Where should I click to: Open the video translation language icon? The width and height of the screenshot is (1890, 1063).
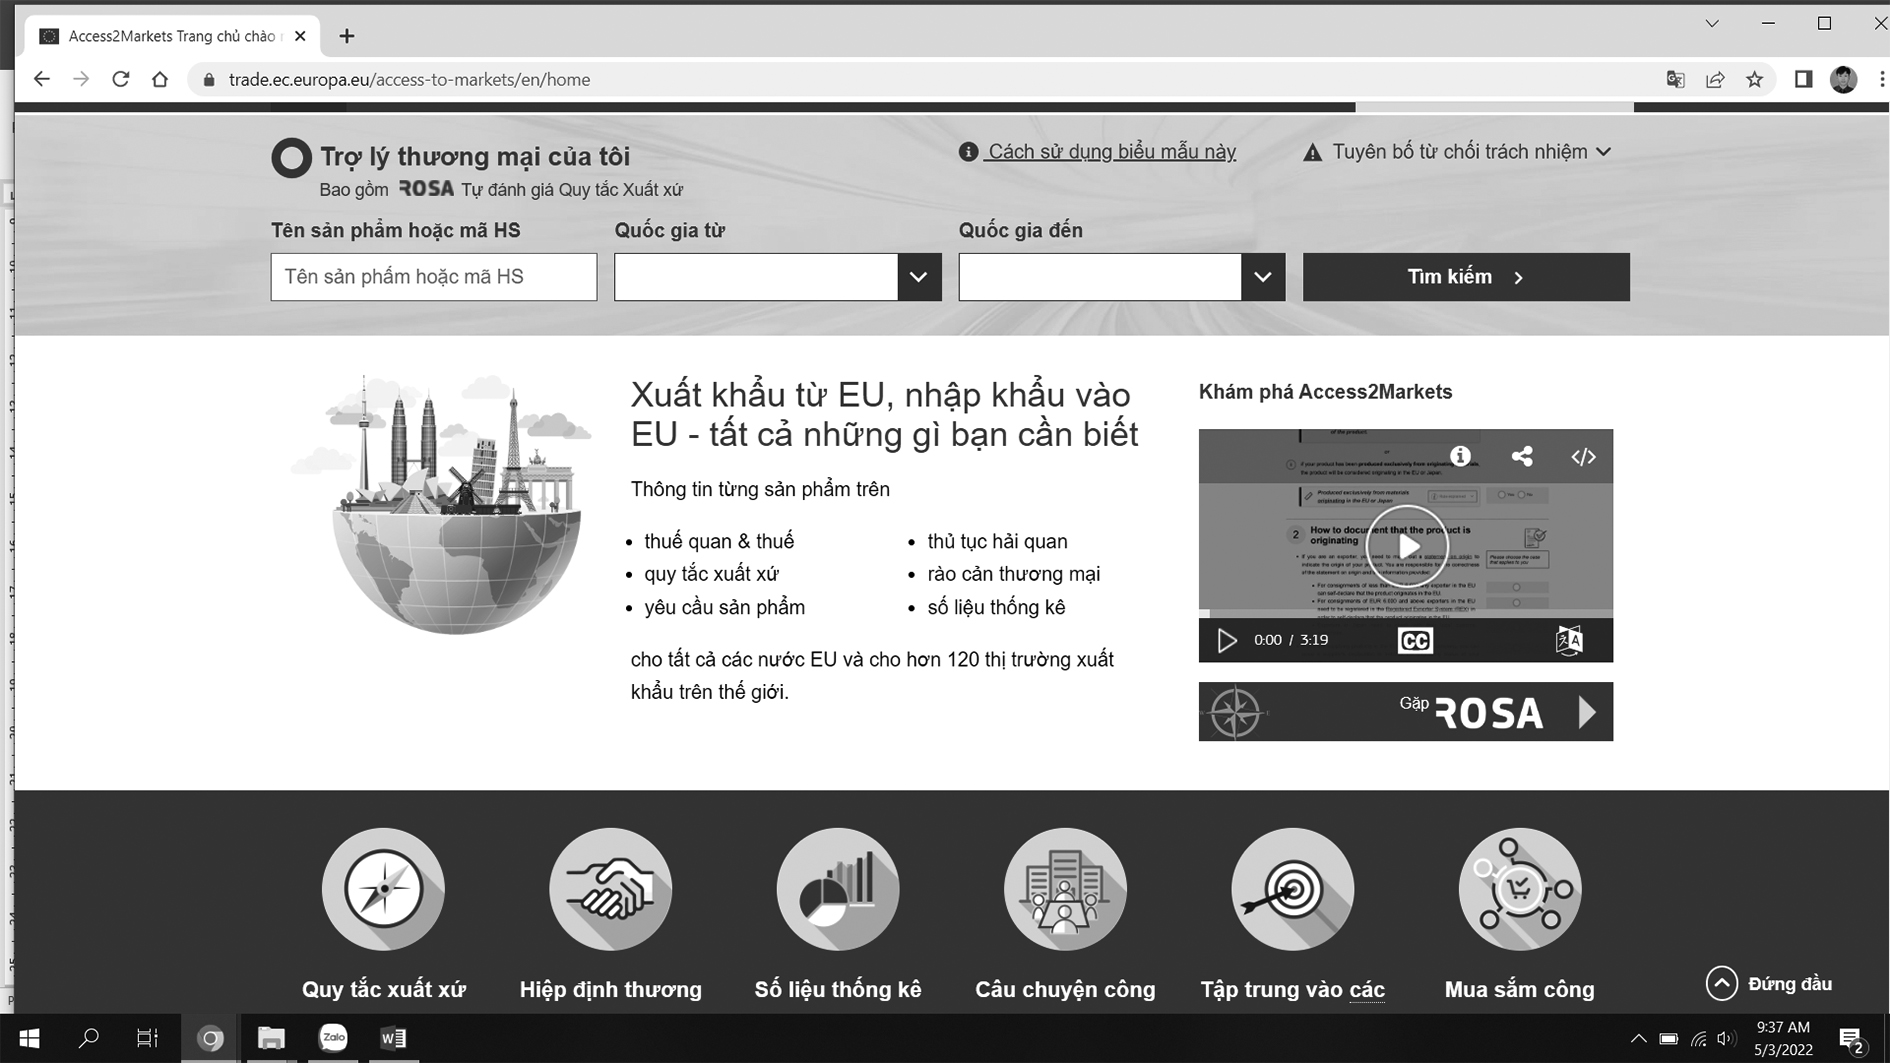tap(1569, 641)
